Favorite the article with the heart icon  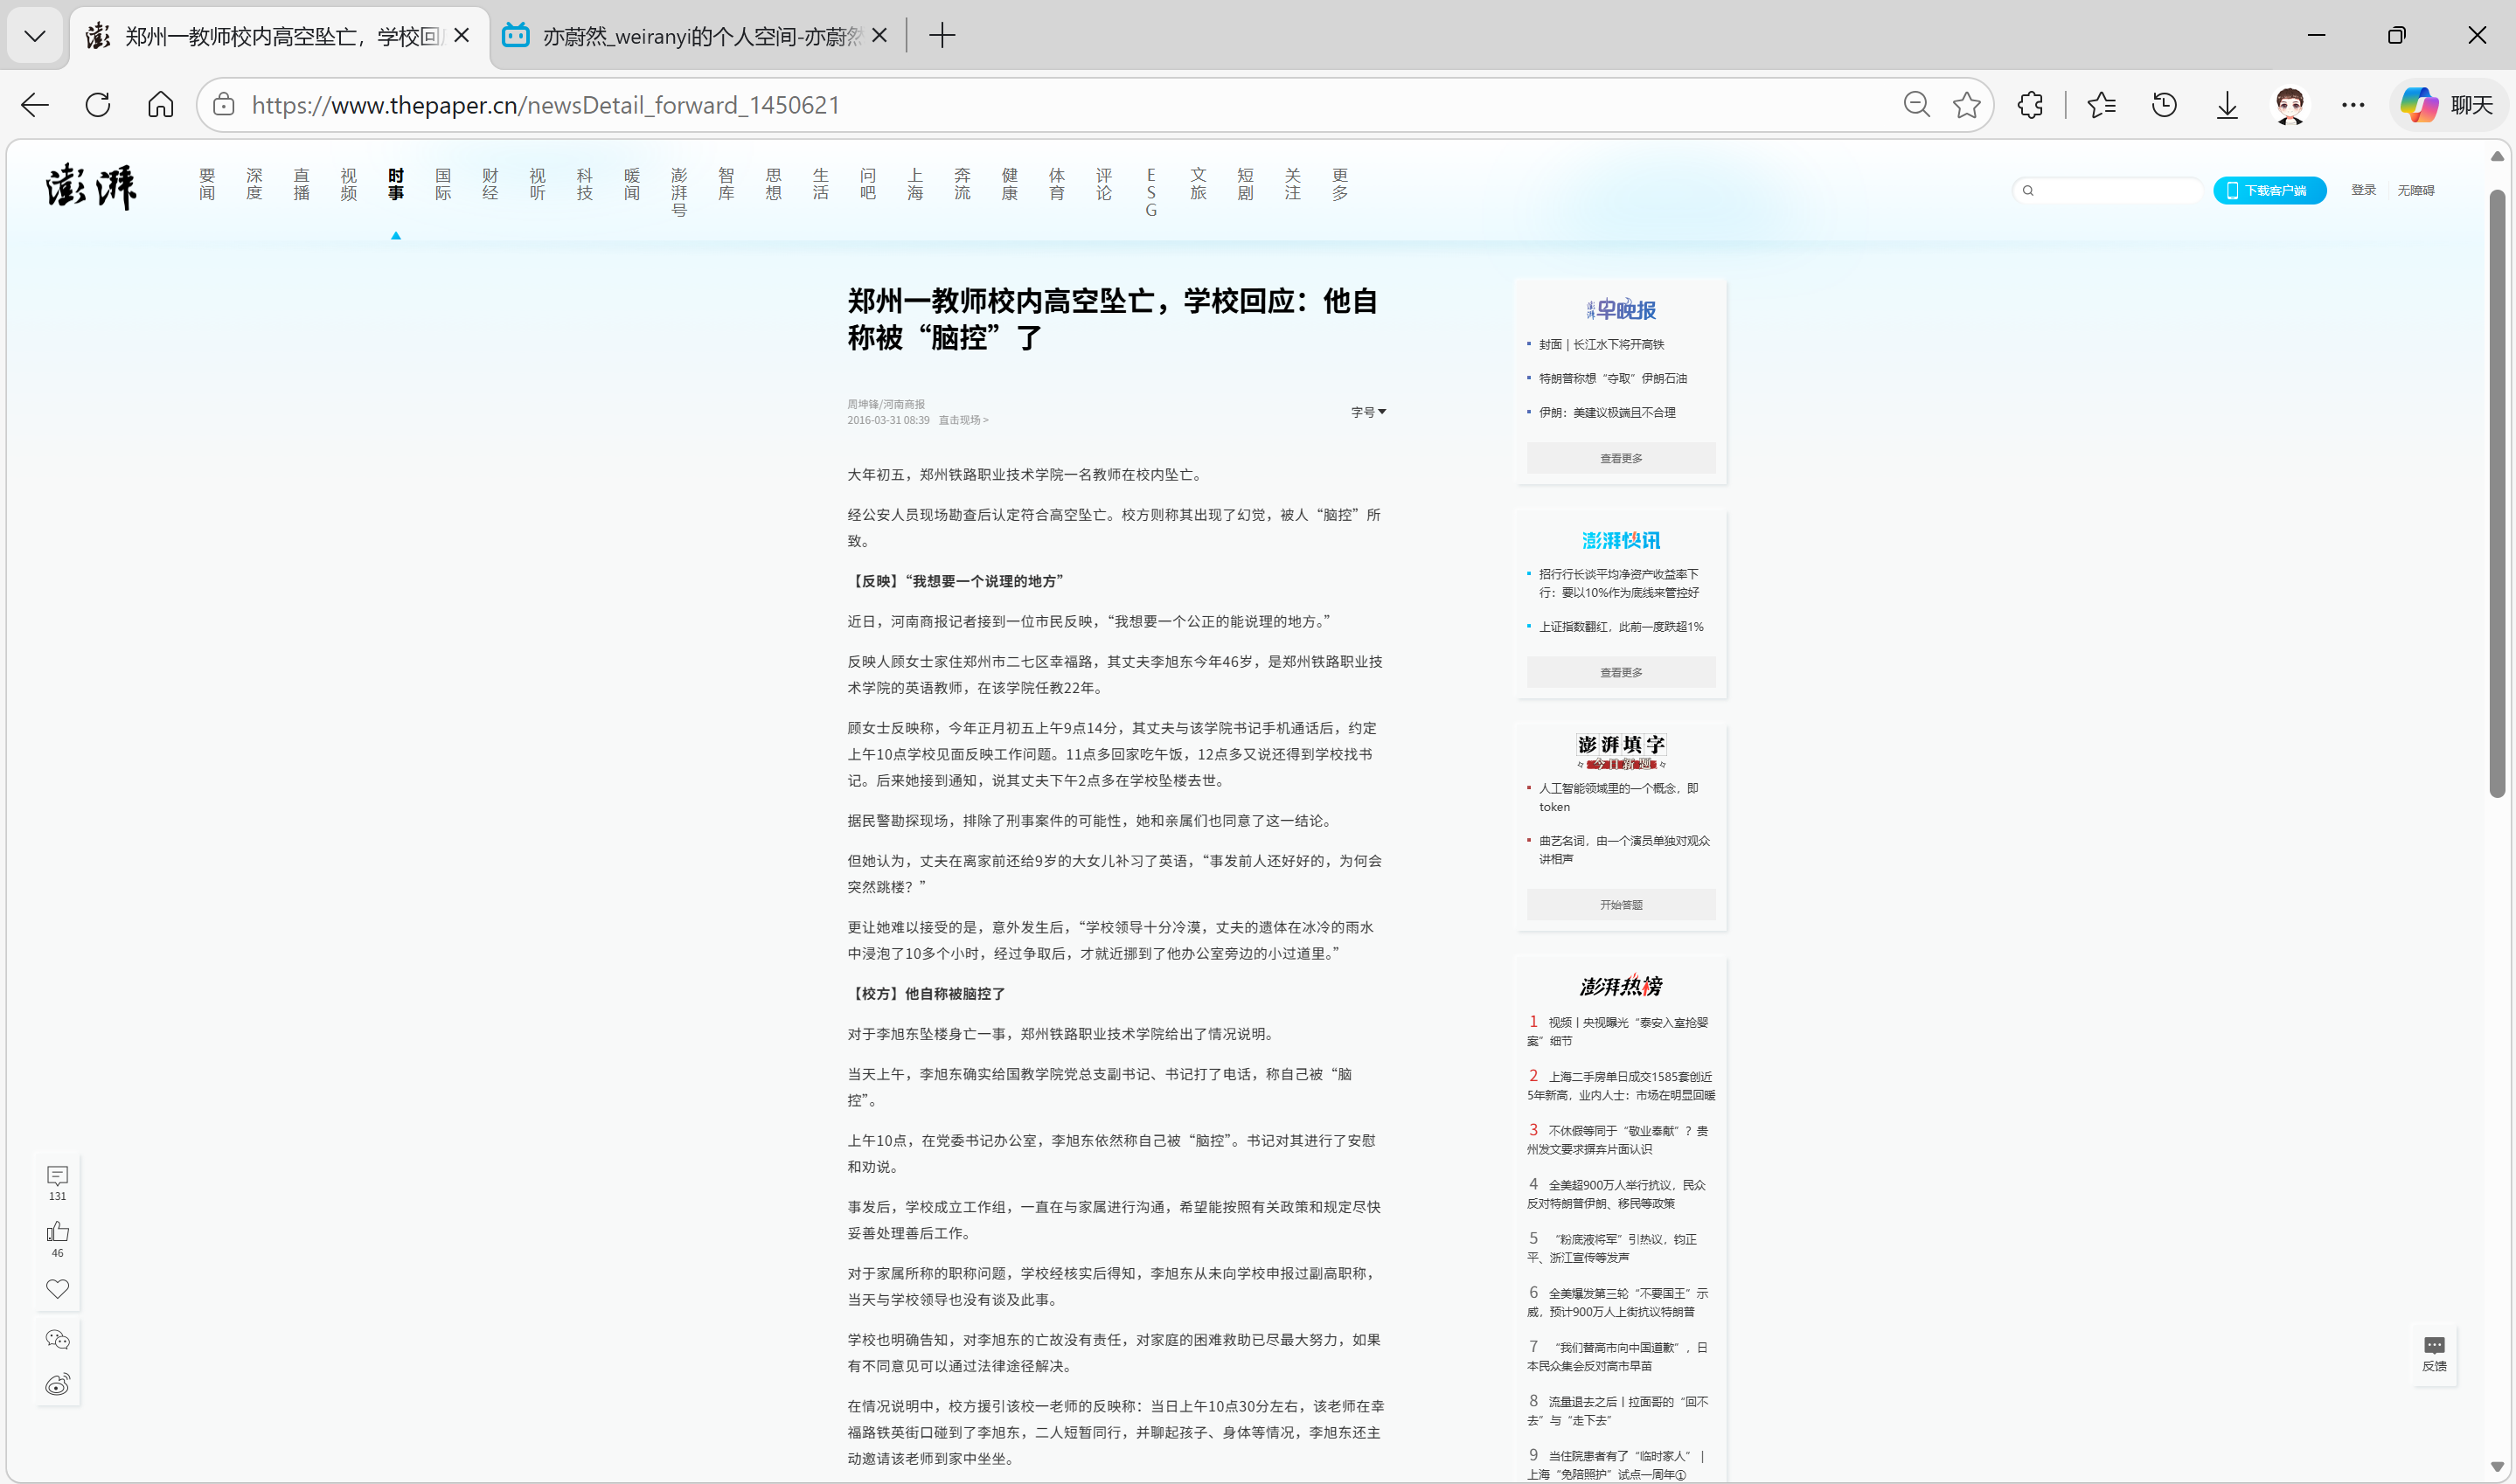pyautogui.click(x=57, y=1288)
